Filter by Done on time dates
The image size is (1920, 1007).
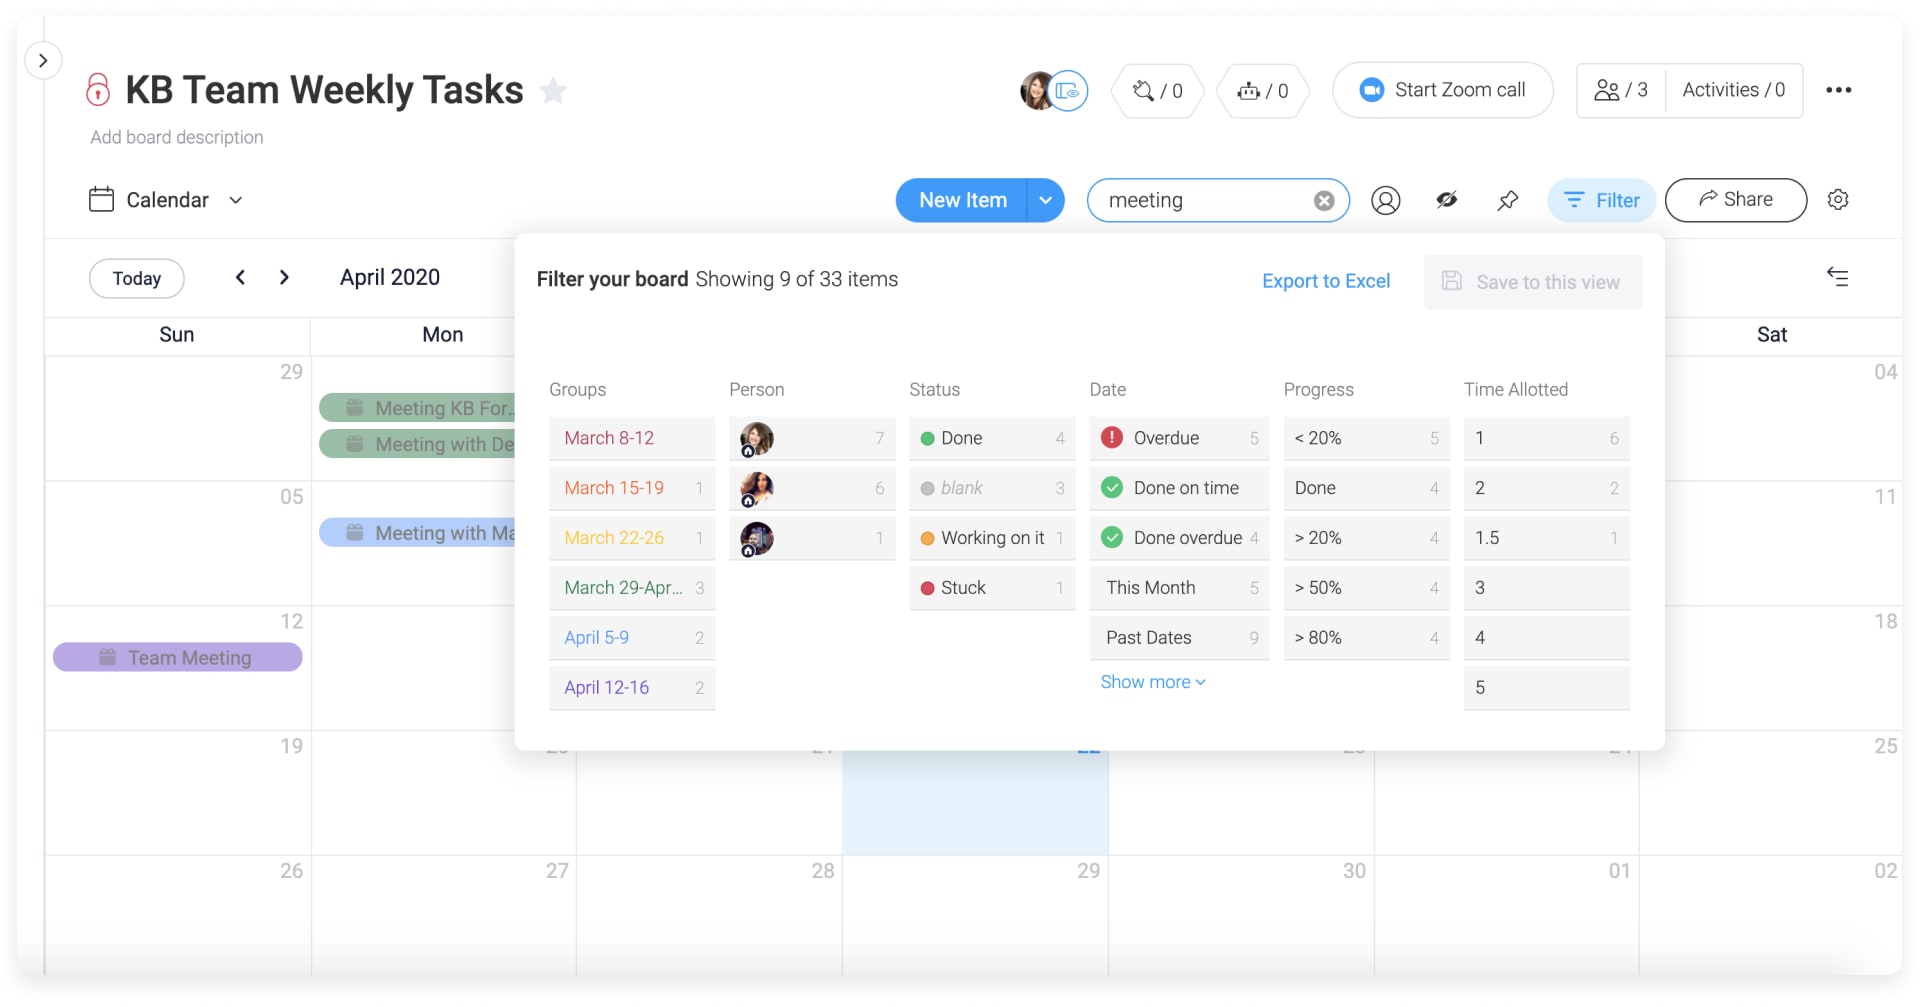click(x=1179, y=488)
